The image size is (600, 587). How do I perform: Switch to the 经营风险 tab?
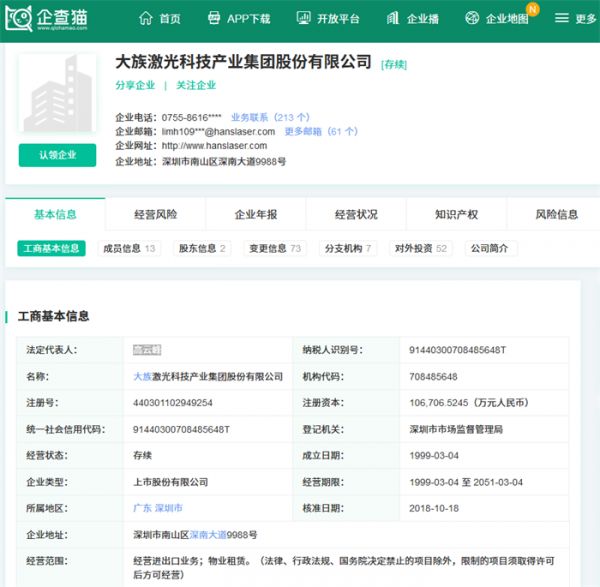(155, 214)
